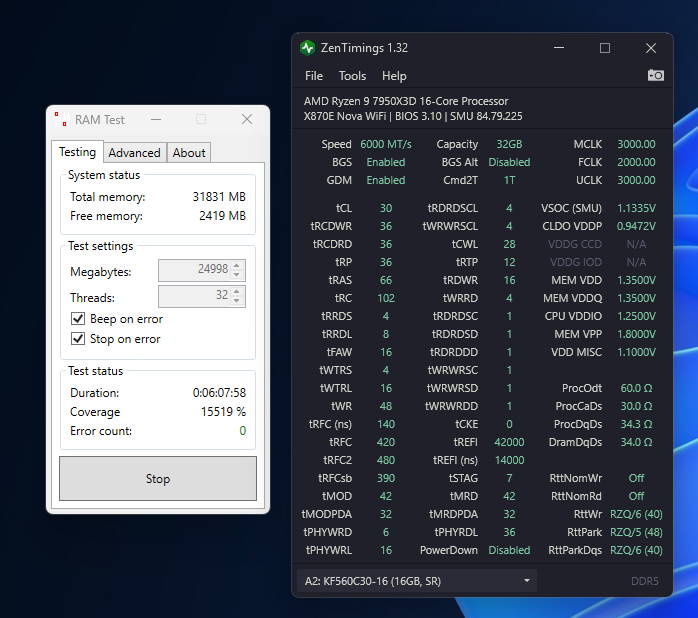Click the tRAS value 66
Image resolution: width=698 pixels, height=618 pixels.
[386, 280]
